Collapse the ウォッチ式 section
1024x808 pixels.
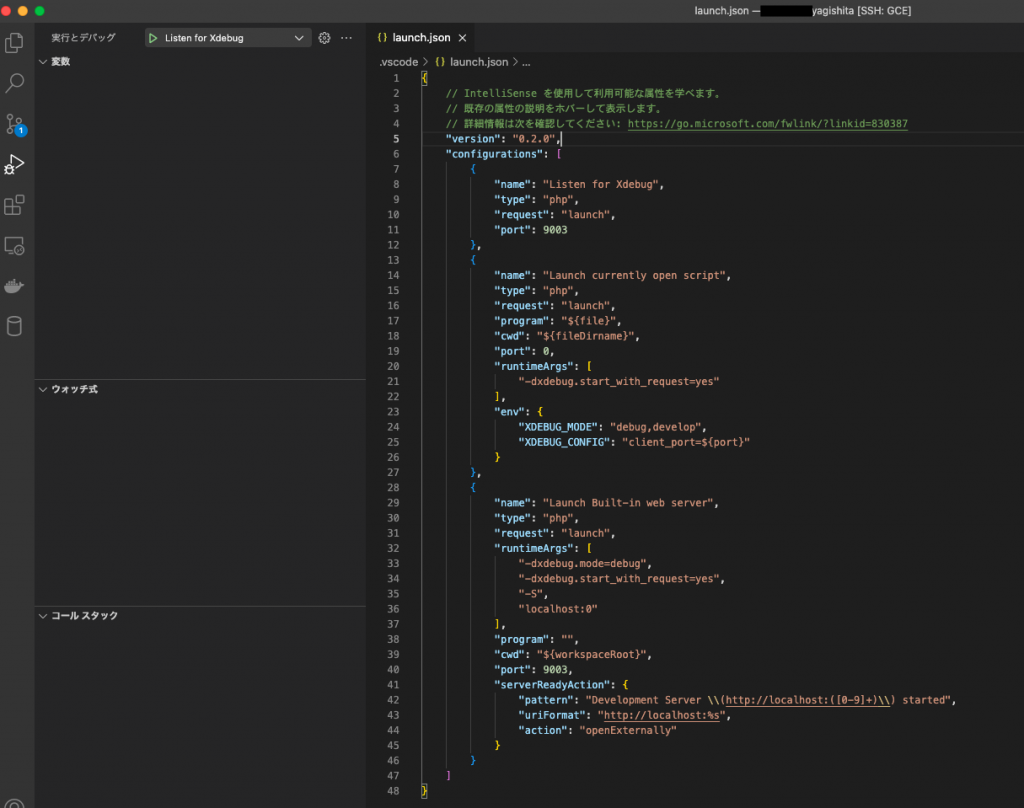(x=74, y=389)
